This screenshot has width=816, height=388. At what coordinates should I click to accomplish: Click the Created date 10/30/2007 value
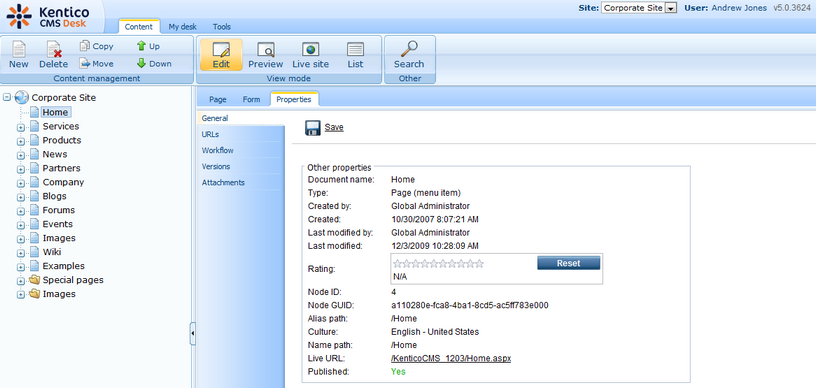pyautogui.click(x=435, y=219)
